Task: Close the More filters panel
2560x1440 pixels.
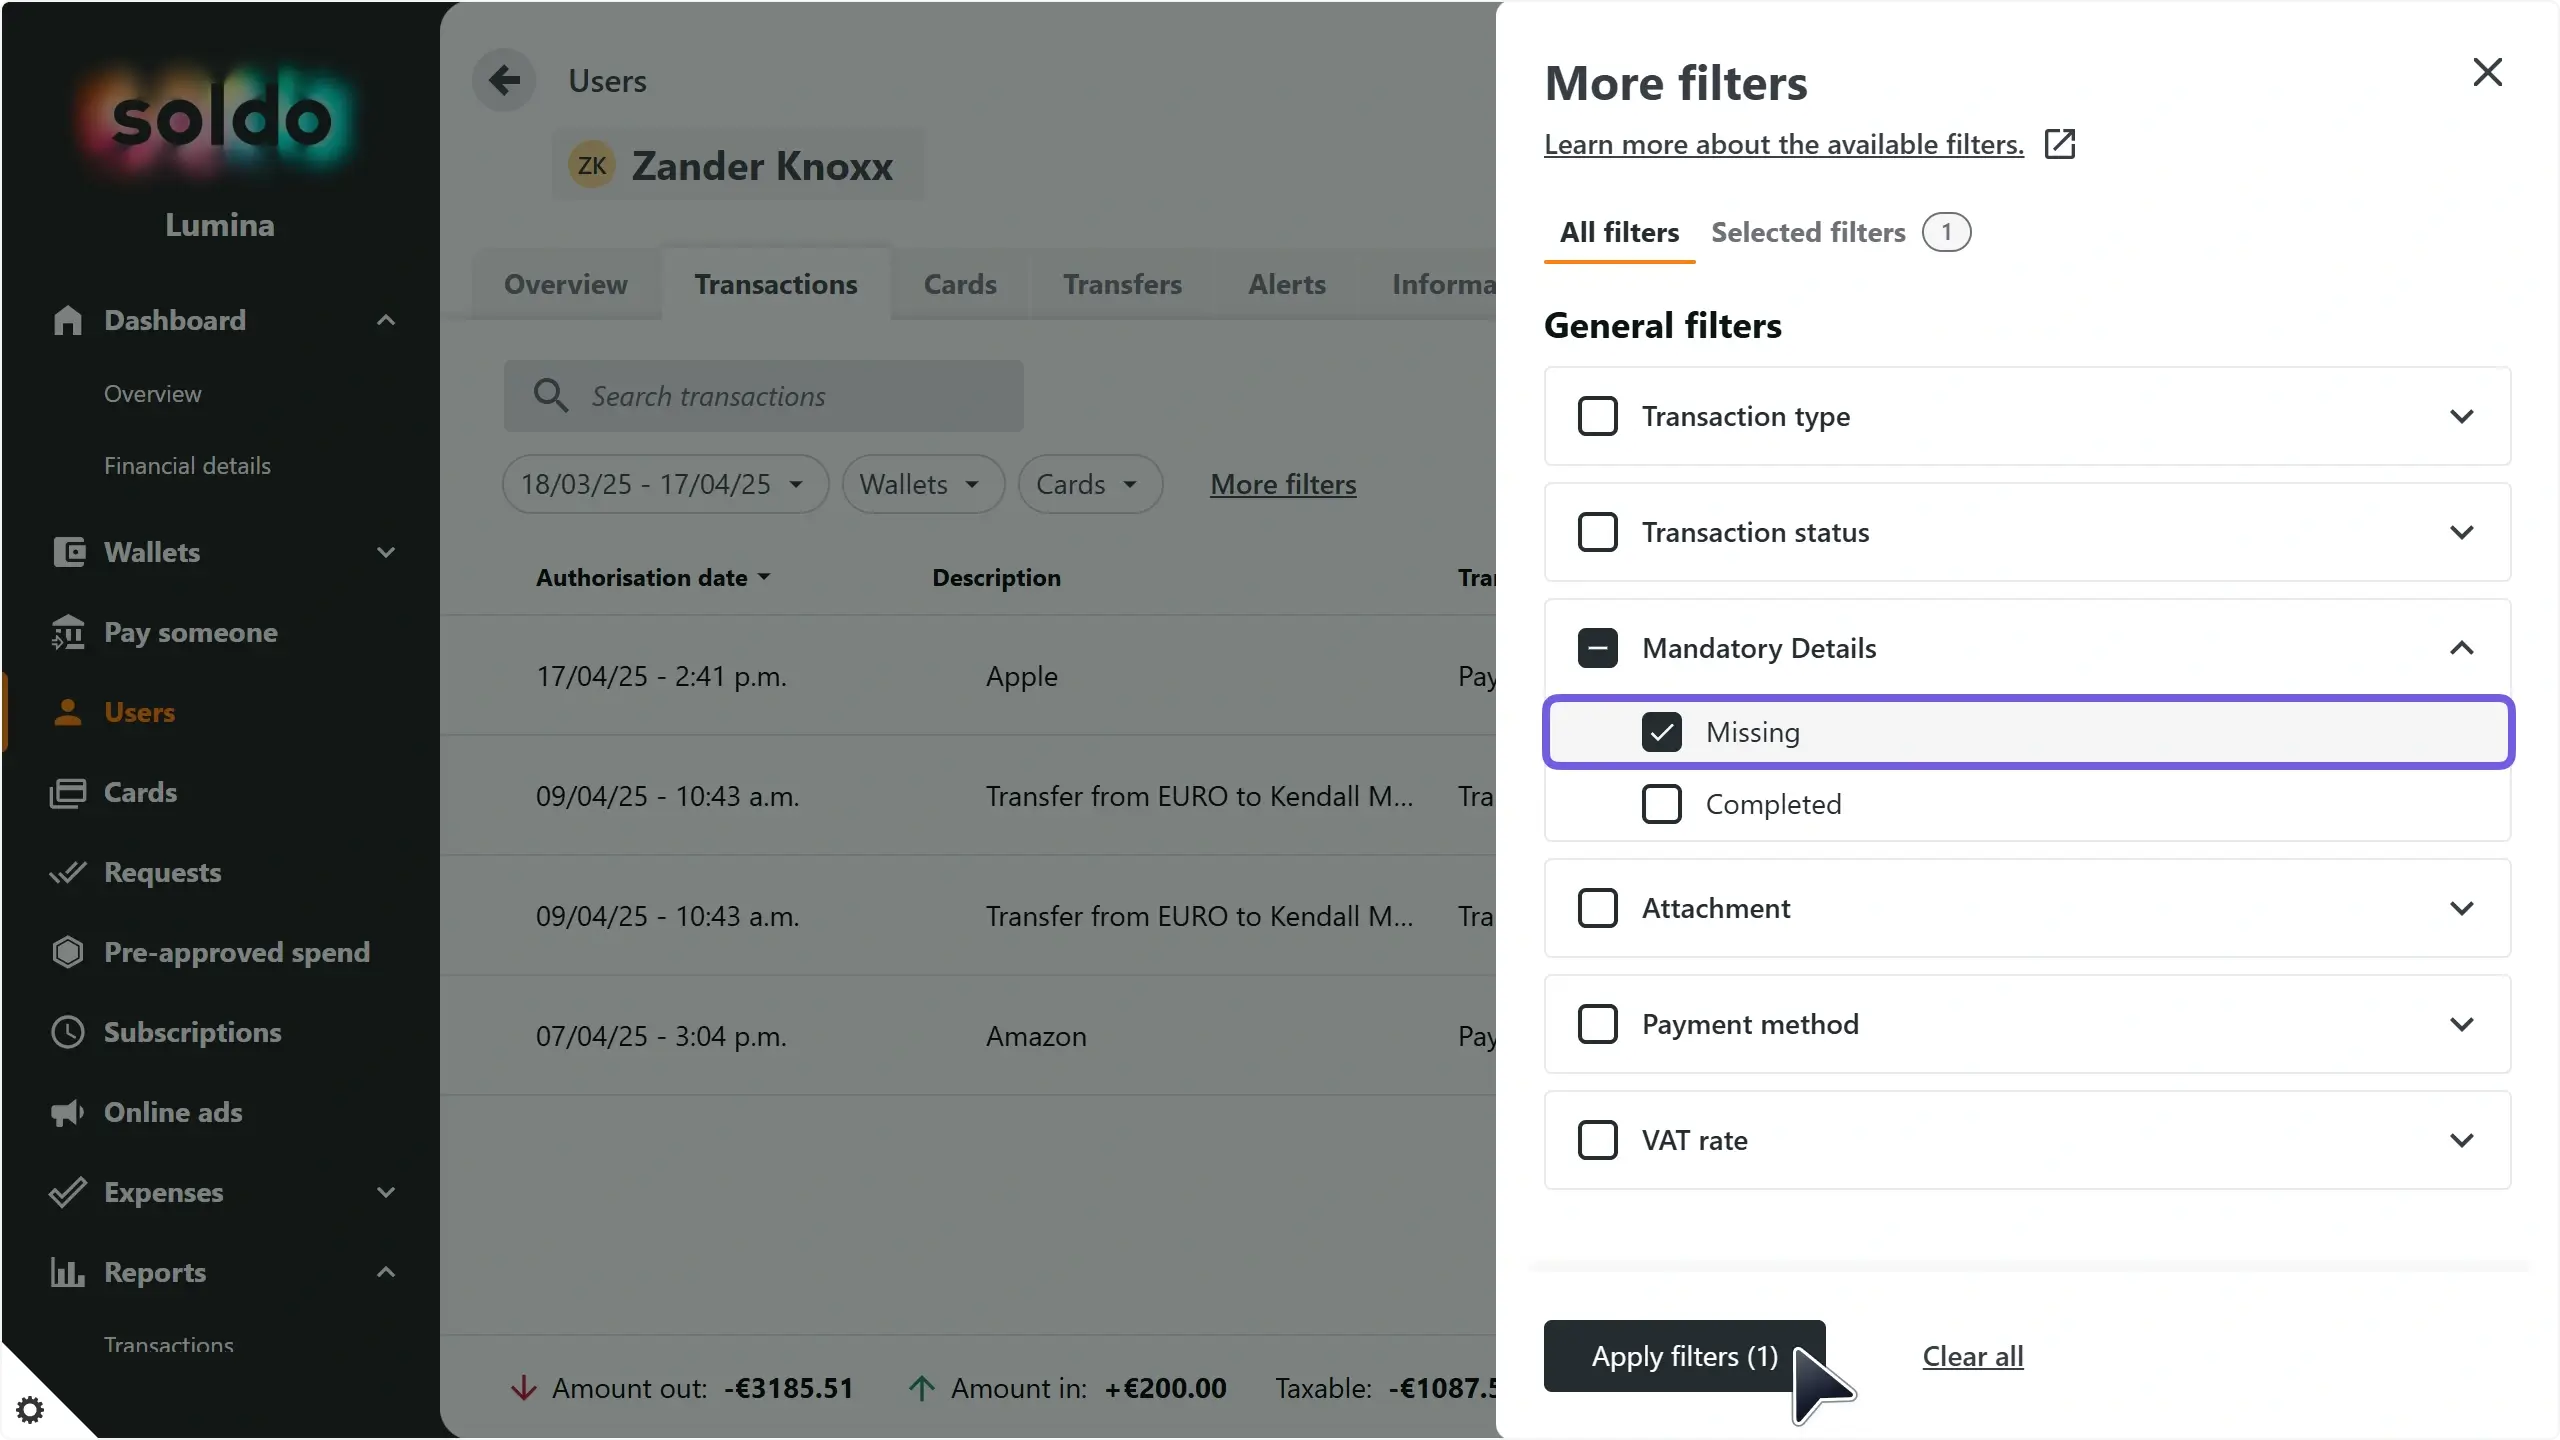Action: 2487,72
